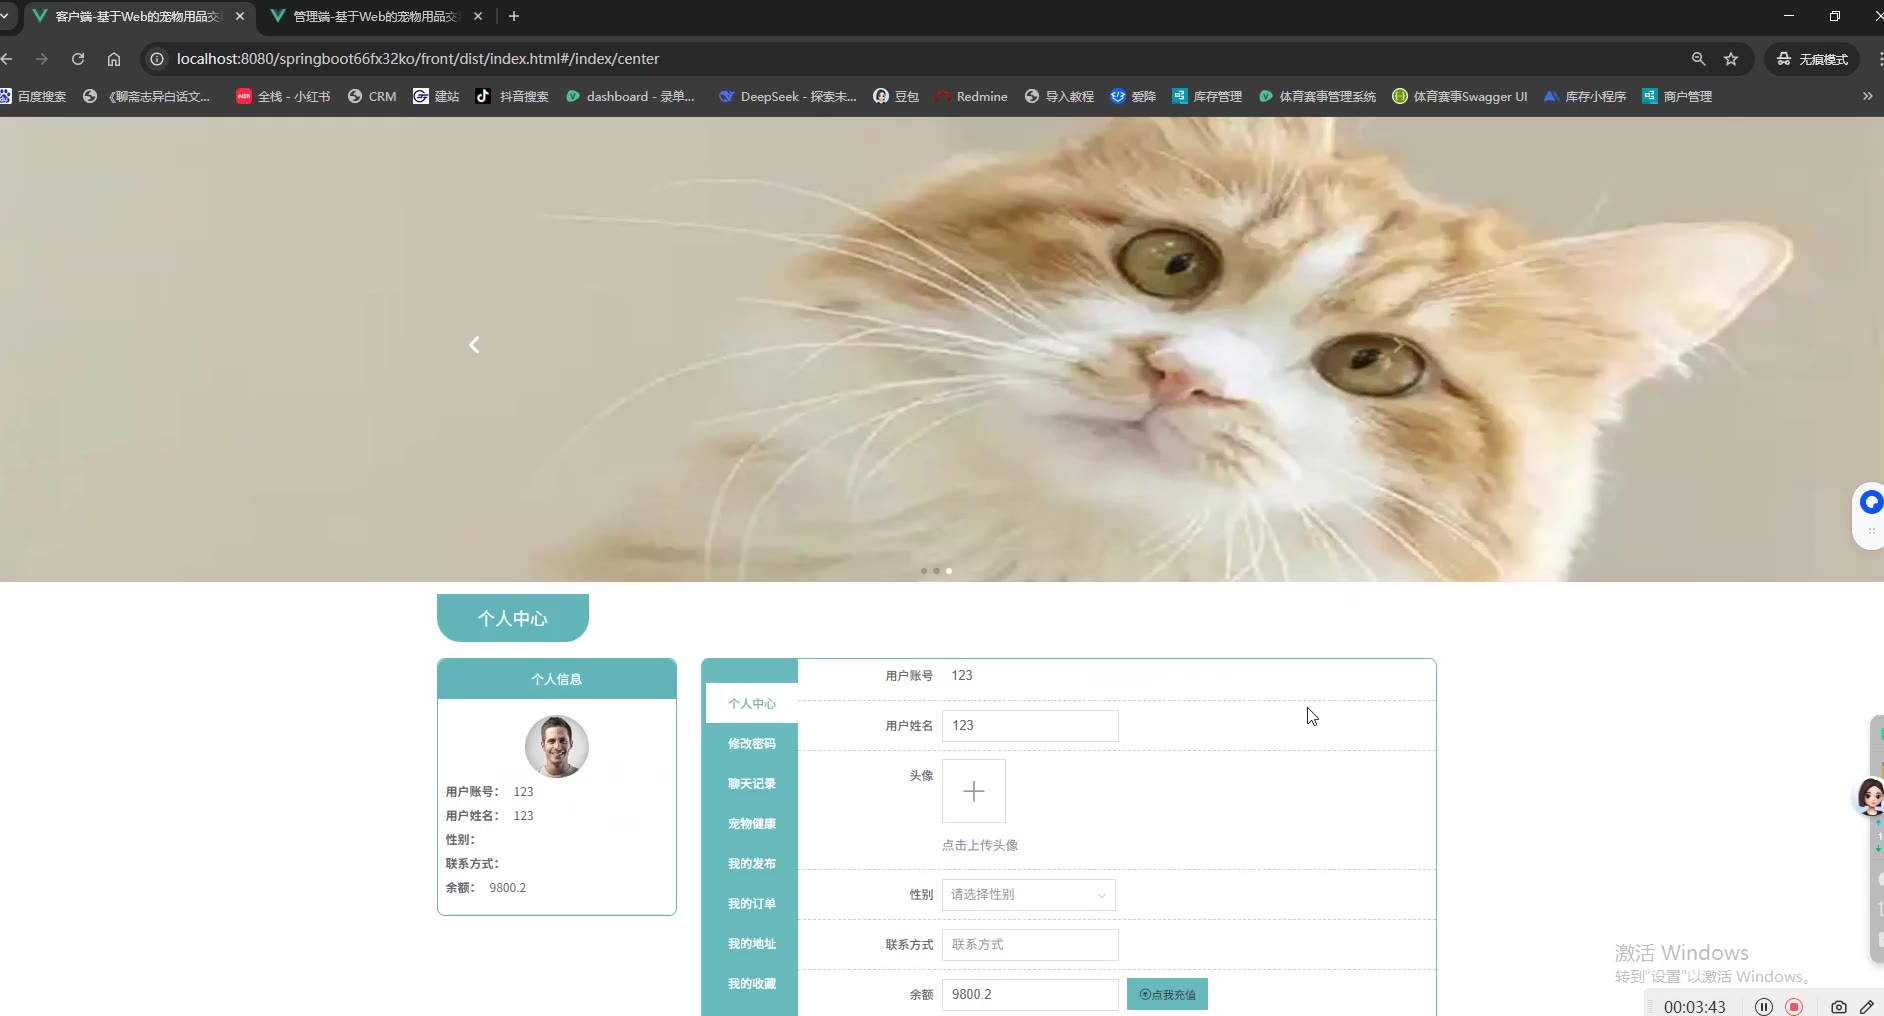Open the 性别 gender dropdown

pos(1028,895)
